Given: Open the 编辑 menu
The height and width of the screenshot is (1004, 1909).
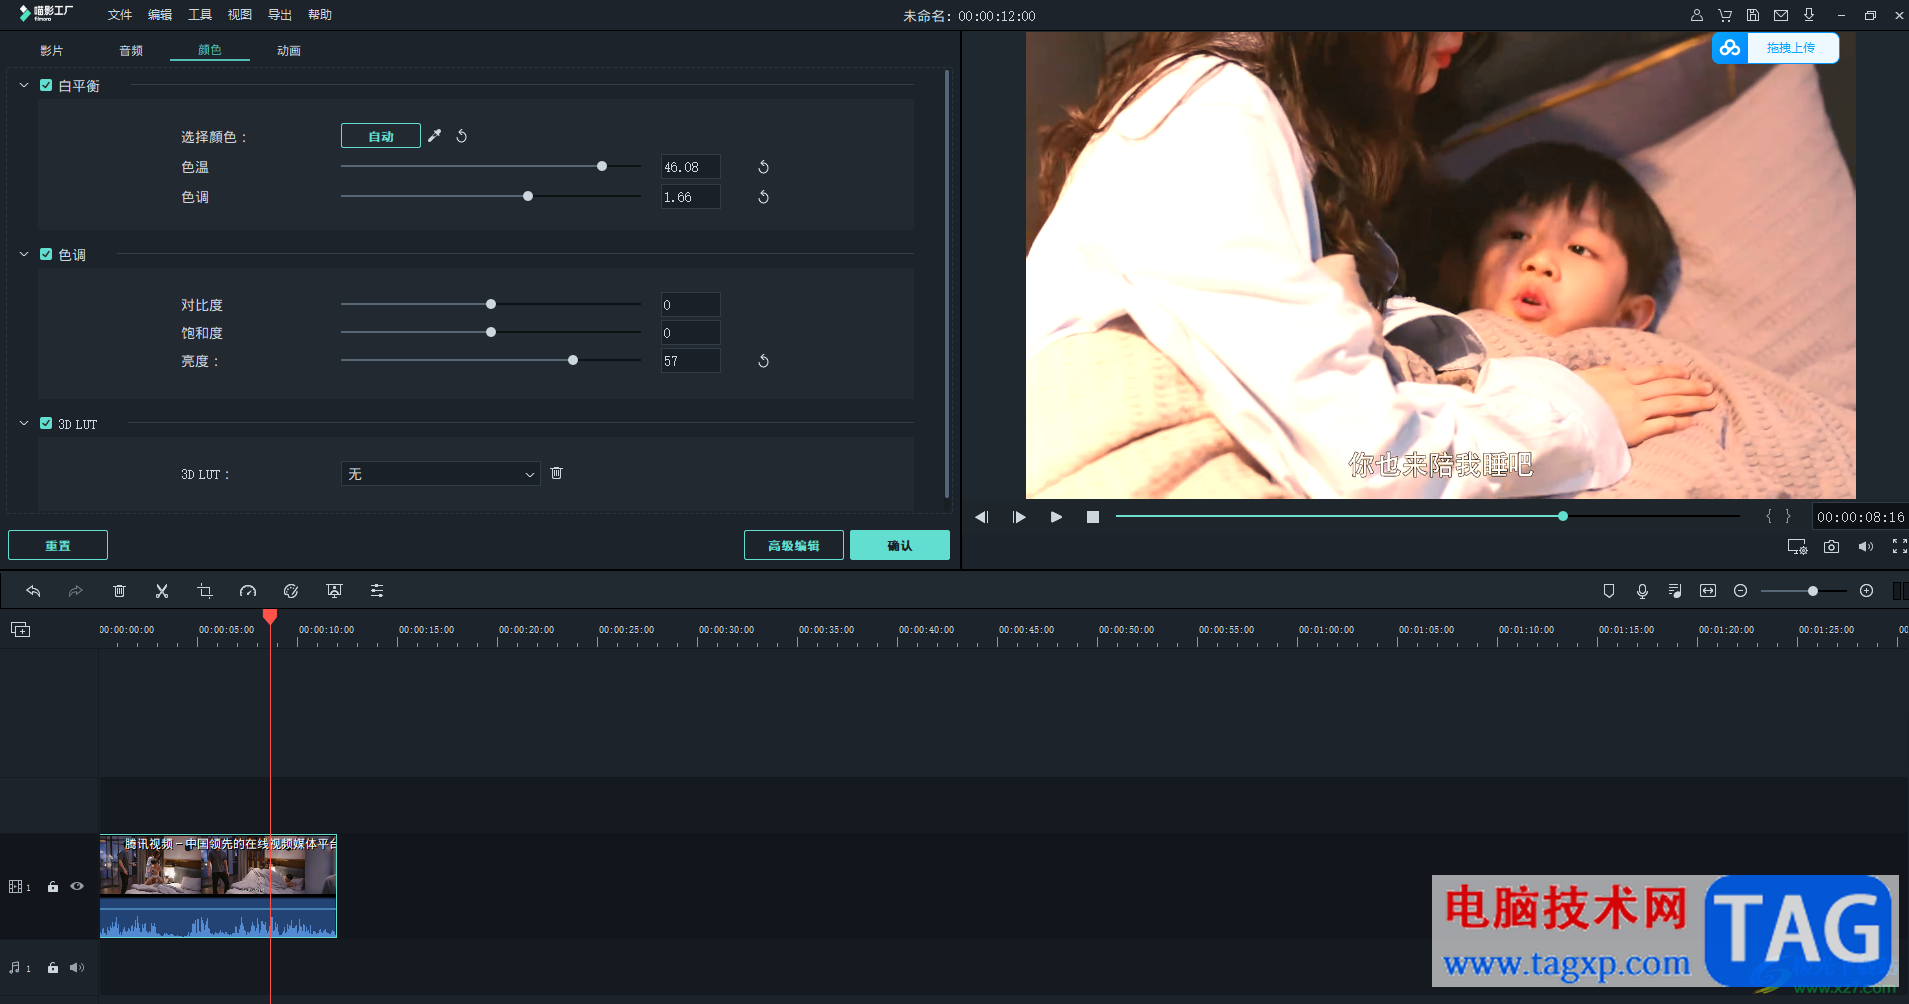Looking at the screenshot, I should [160, 15].
